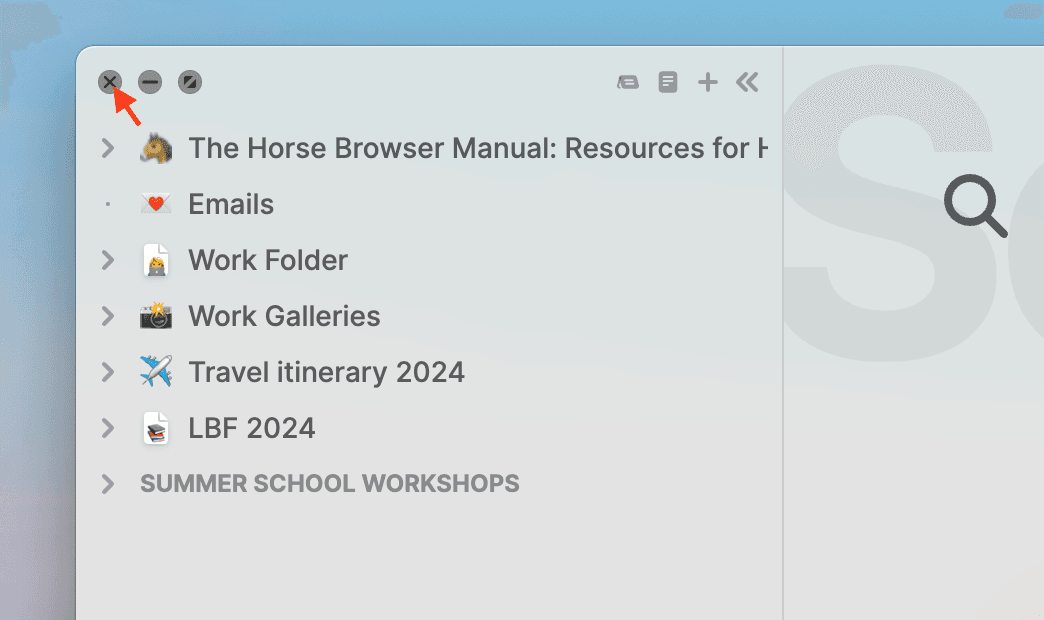Click the books icon beside LBF 2024

coord(156,428)
